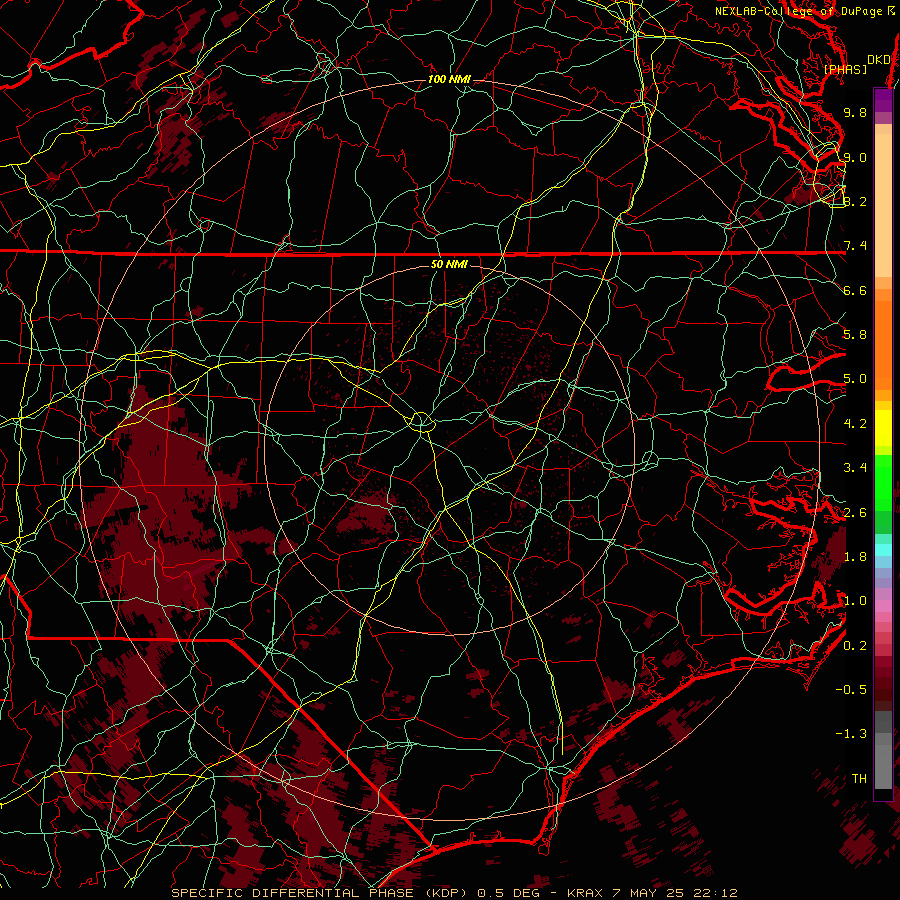
Task: Click the 9.0 color scale value
Action: point(855,157)
